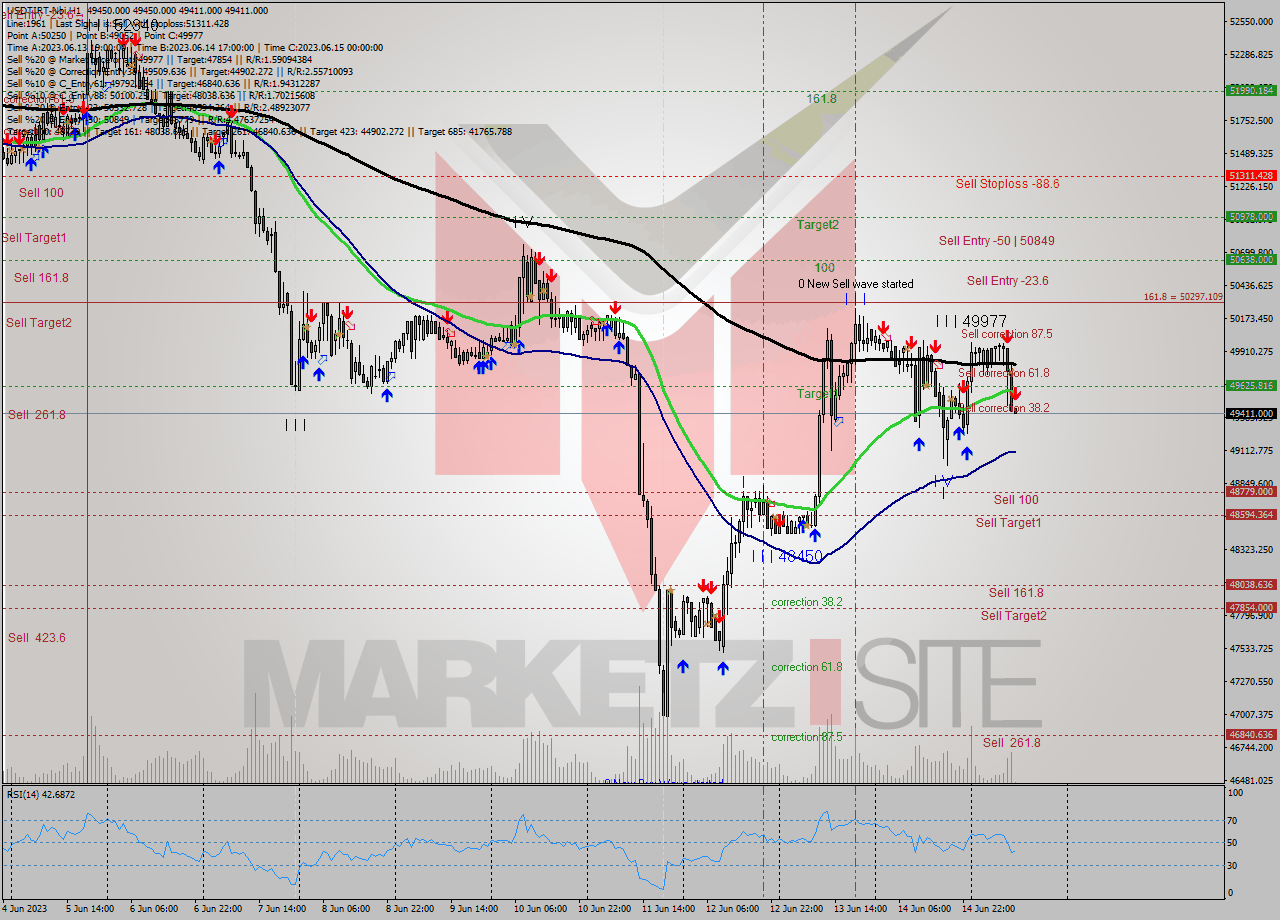Select the green 'Target2' label
Screen dimensions: 1280x920
(x=818, y=225)
